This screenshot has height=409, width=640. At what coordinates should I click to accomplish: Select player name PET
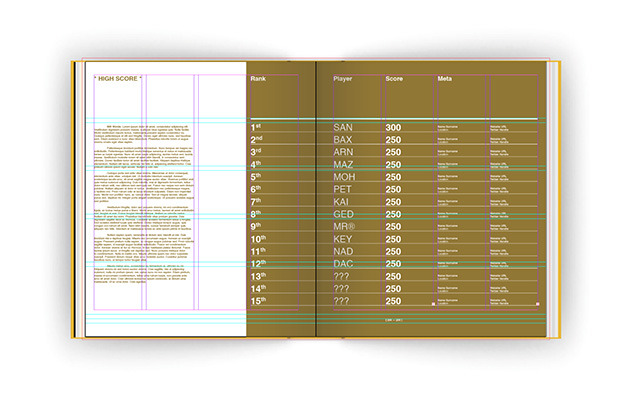[x=342, y=189]
